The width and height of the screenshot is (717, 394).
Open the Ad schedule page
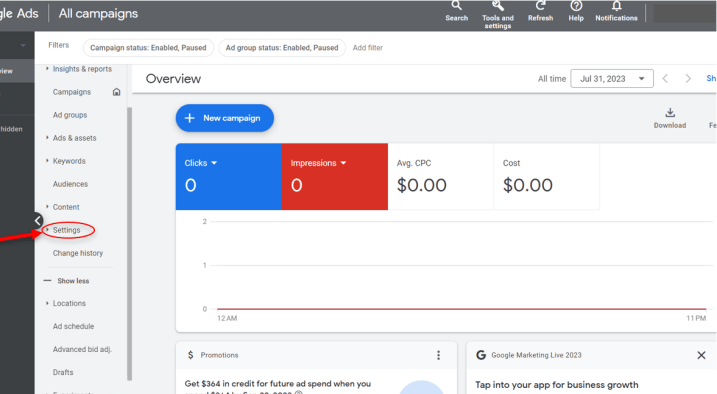74,326
